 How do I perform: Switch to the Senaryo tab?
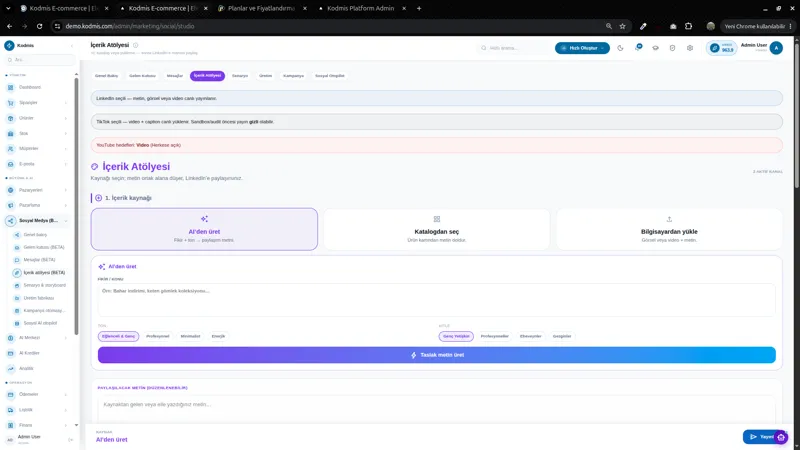tap(240, 76)
